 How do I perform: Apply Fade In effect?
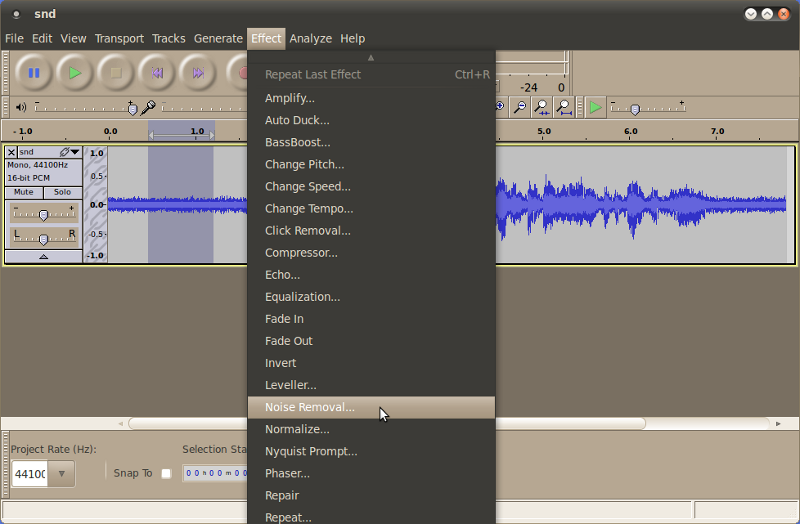point(371,319)
